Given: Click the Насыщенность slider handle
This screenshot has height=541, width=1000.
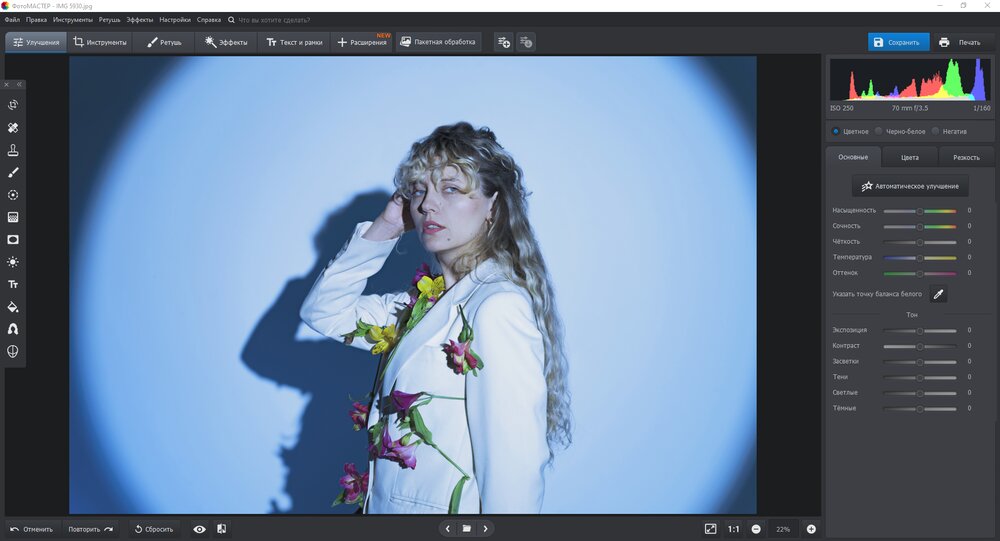Looking at the screenshot, I should coord(920,211).
